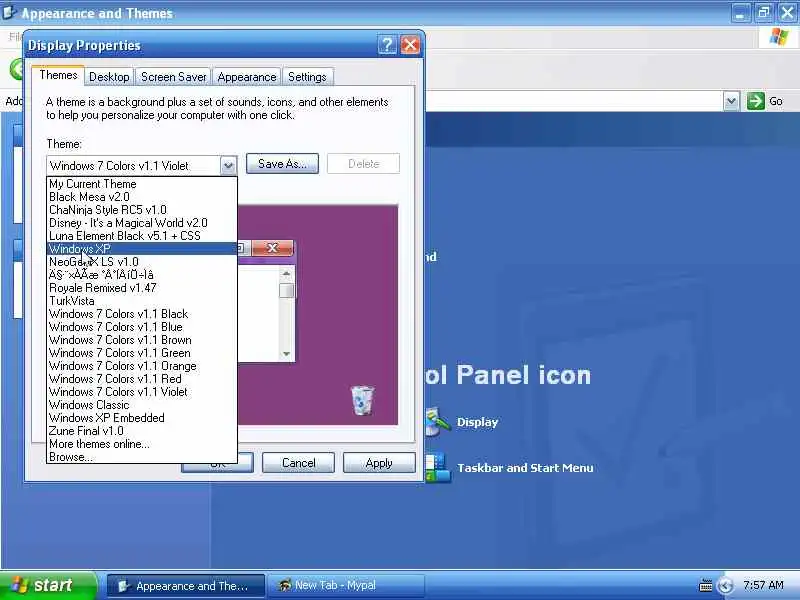The width and height of the screenshot is (800, 600).
Task: Select Windows XP Embedded theme
Action: point(142,418)
